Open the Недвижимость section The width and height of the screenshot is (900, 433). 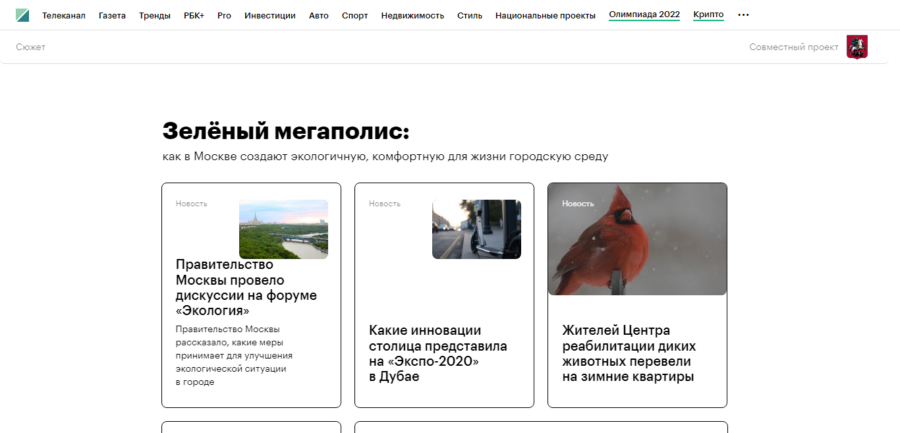pos(413,16)
